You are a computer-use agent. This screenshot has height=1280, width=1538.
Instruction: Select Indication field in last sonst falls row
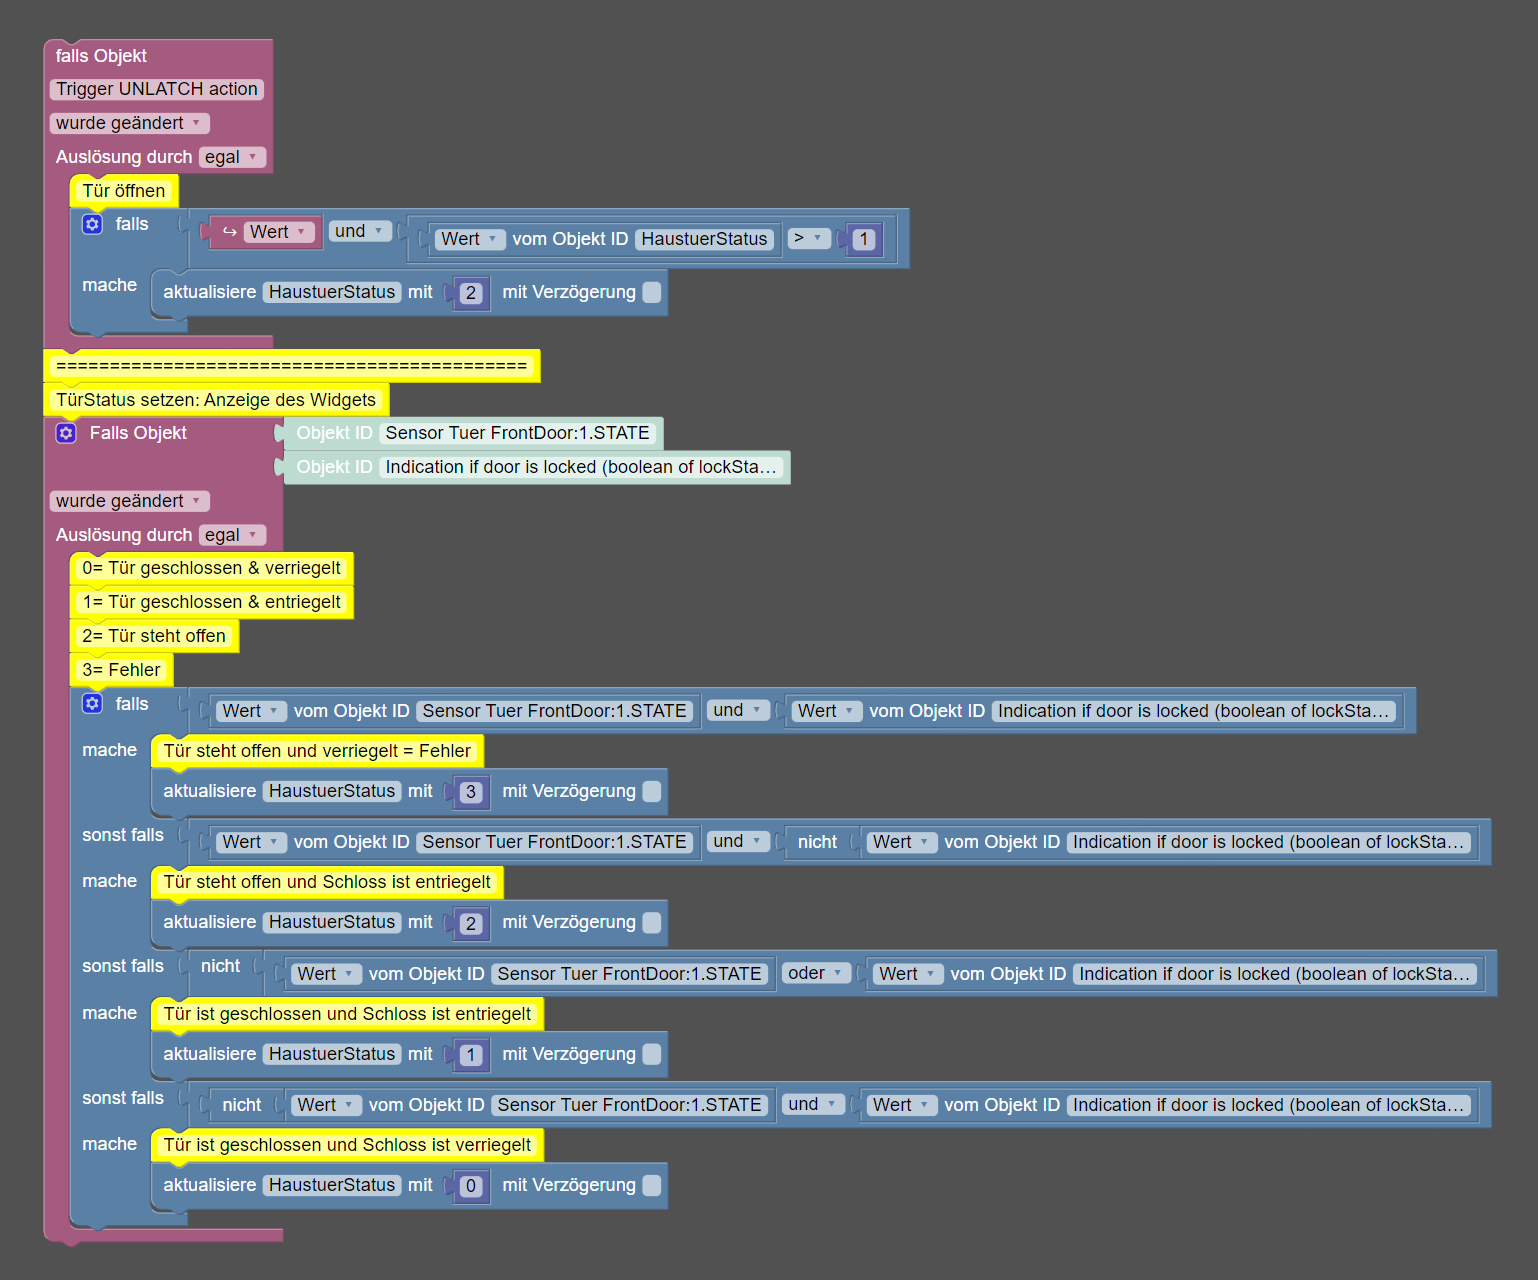(x=1268, y=1105)
